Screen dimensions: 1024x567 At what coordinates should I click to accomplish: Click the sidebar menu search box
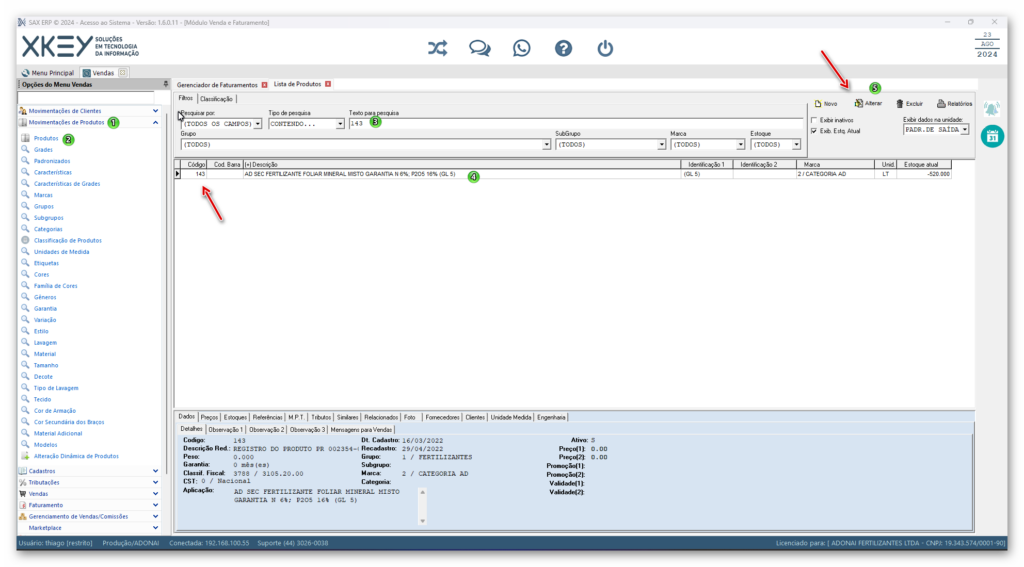[86, 97]
